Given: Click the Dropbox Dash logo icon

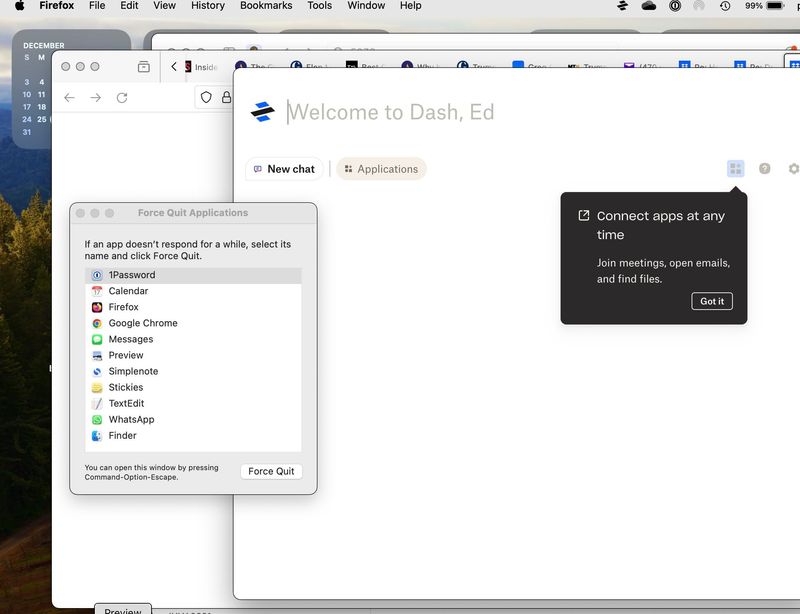Looking at the screenshot, I should [263, 112].
